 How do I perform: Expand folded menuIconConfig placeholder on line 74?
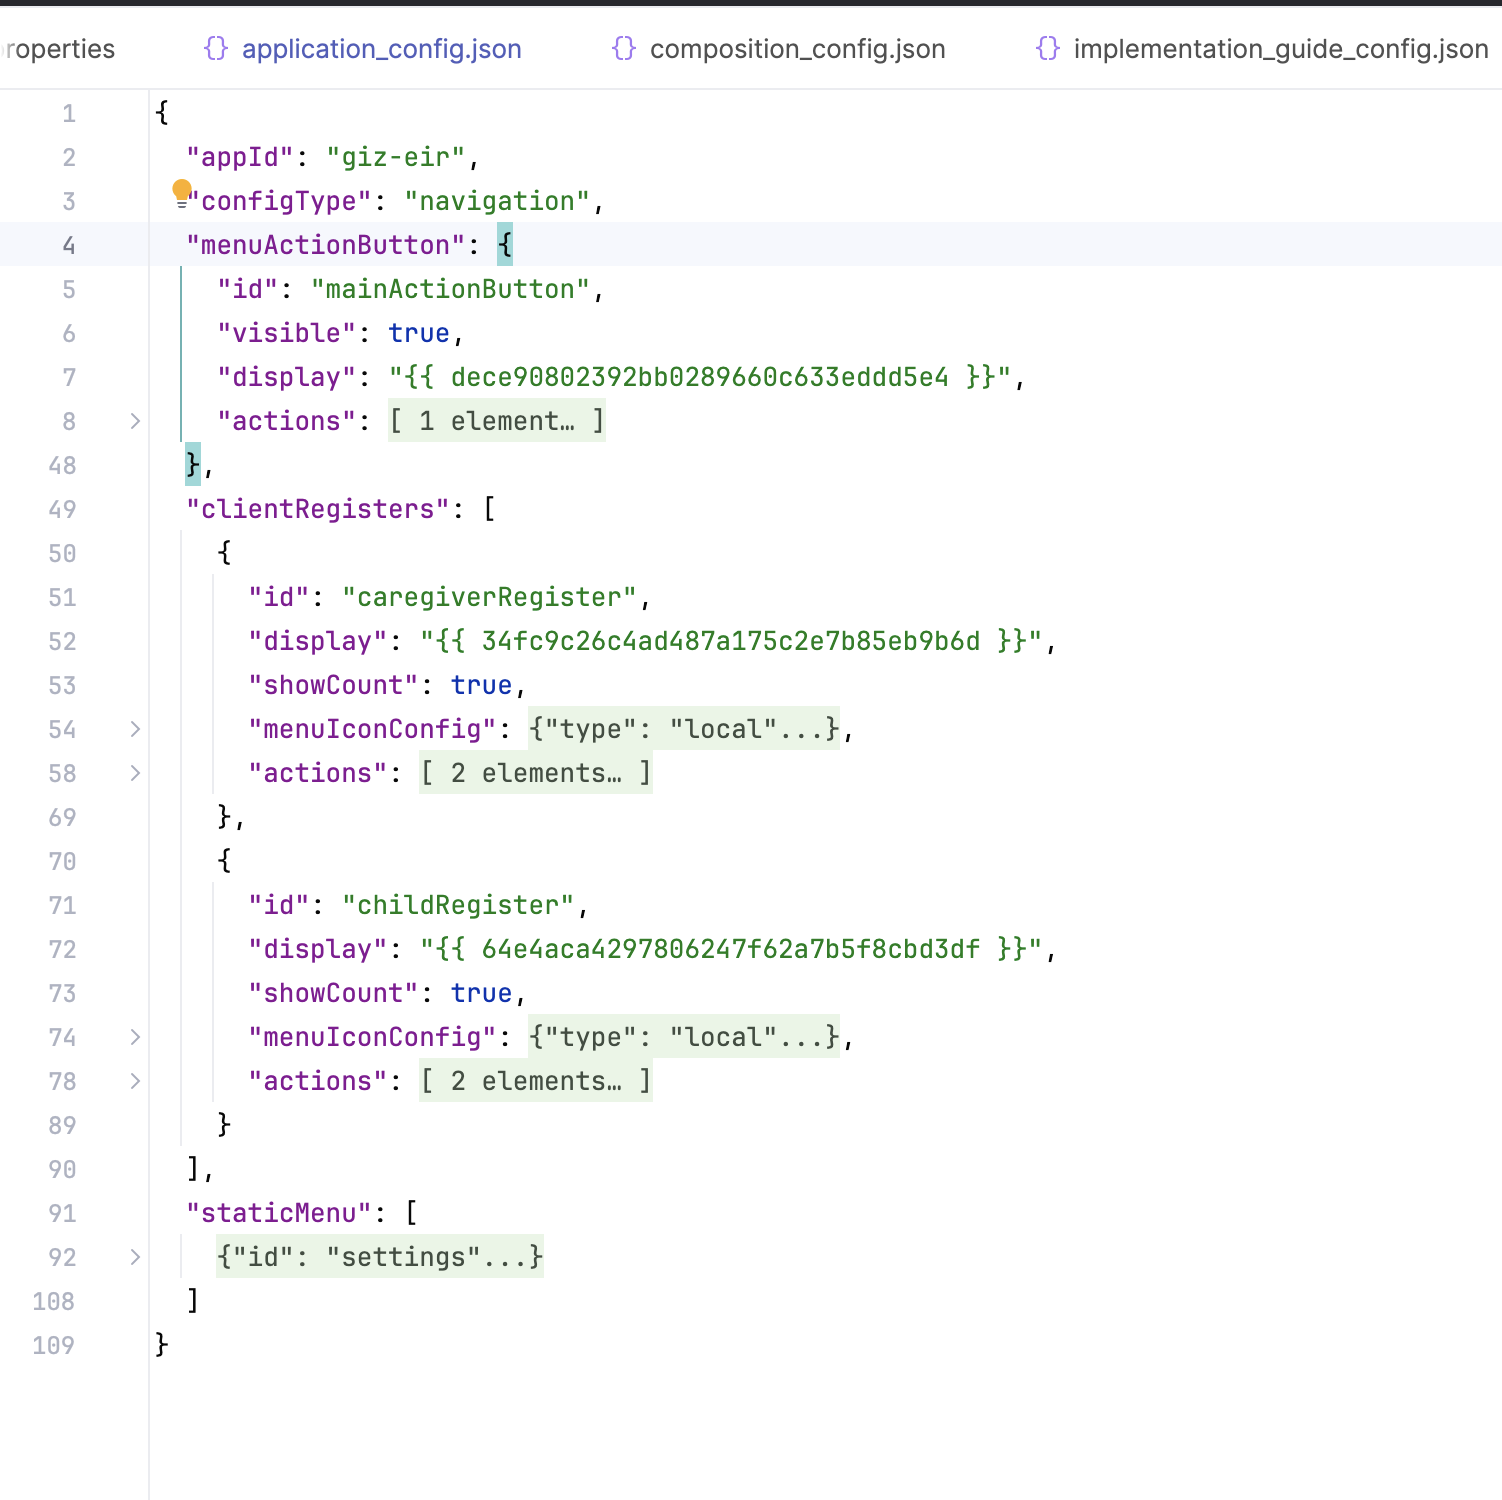(684, 1037)
